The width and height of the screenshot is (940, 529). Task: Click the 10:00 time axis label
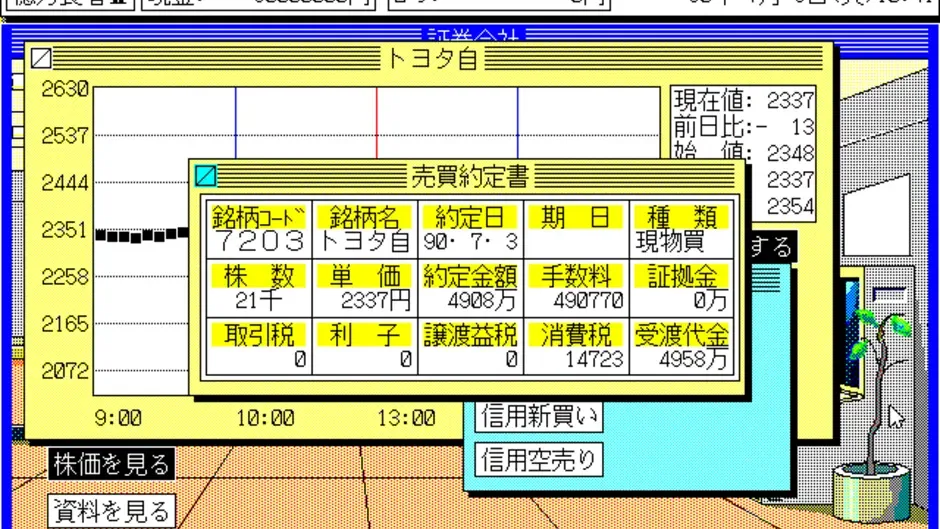(265, 418)
